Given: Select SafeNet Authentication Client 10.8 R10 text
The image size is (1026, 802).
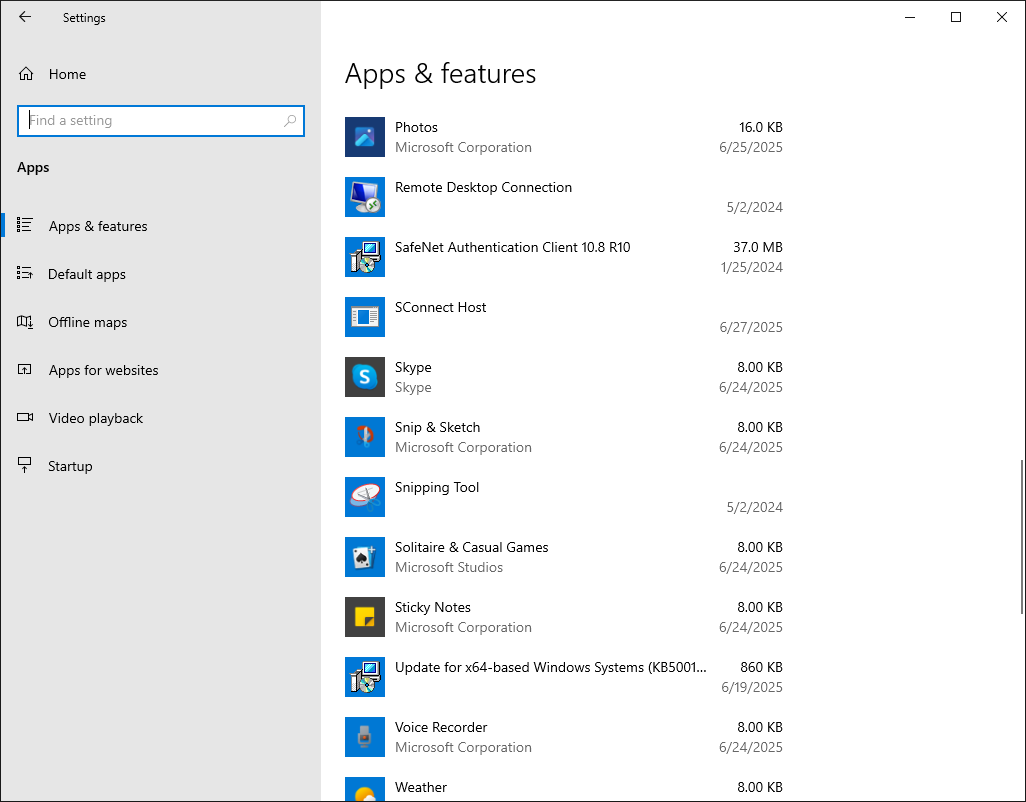Looking at the screenshot, I should pyautogui.click(x=512, y=247).
